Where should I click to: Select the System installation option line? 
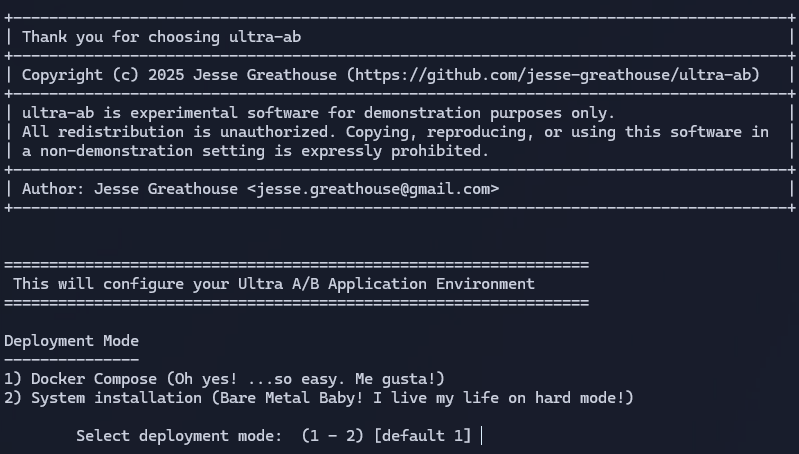[319, 398]
